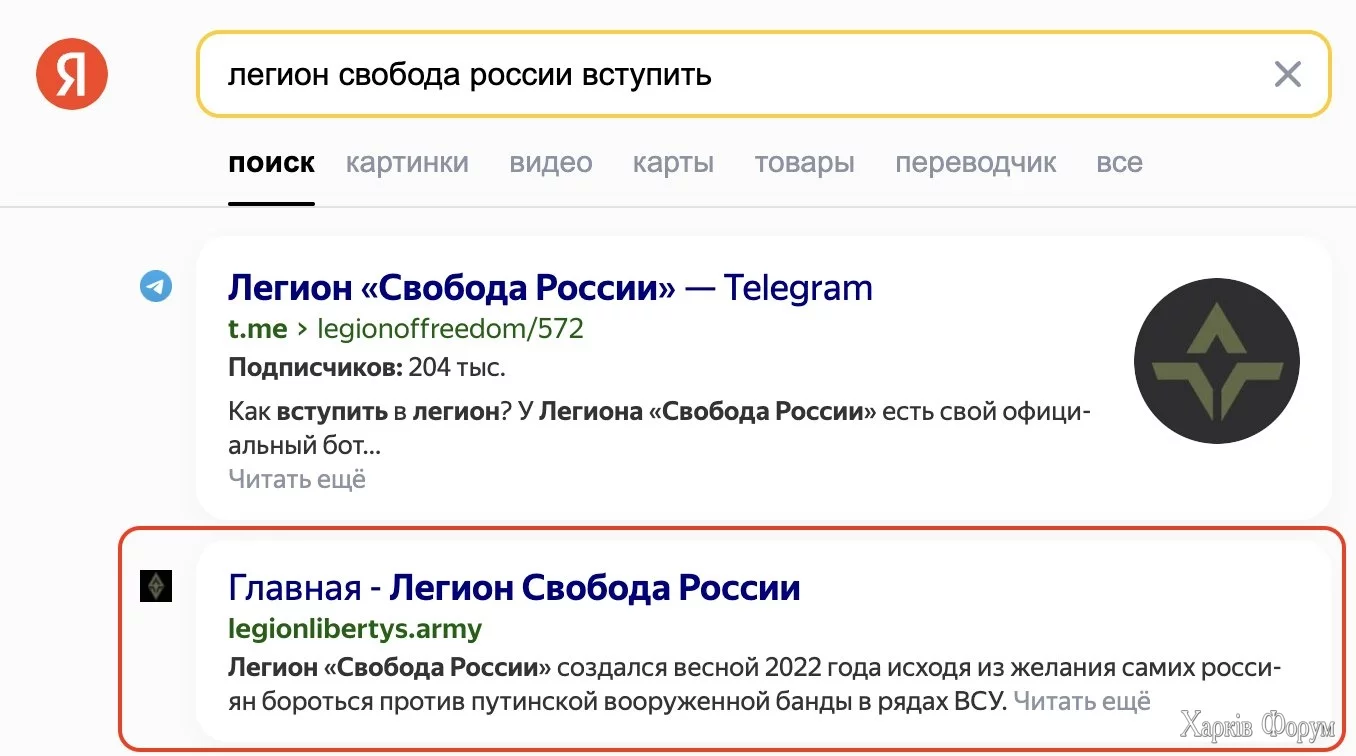The height and width of the screenshot is (756, 1356).
Task: Select the active поиск tab
Action: 271,163
